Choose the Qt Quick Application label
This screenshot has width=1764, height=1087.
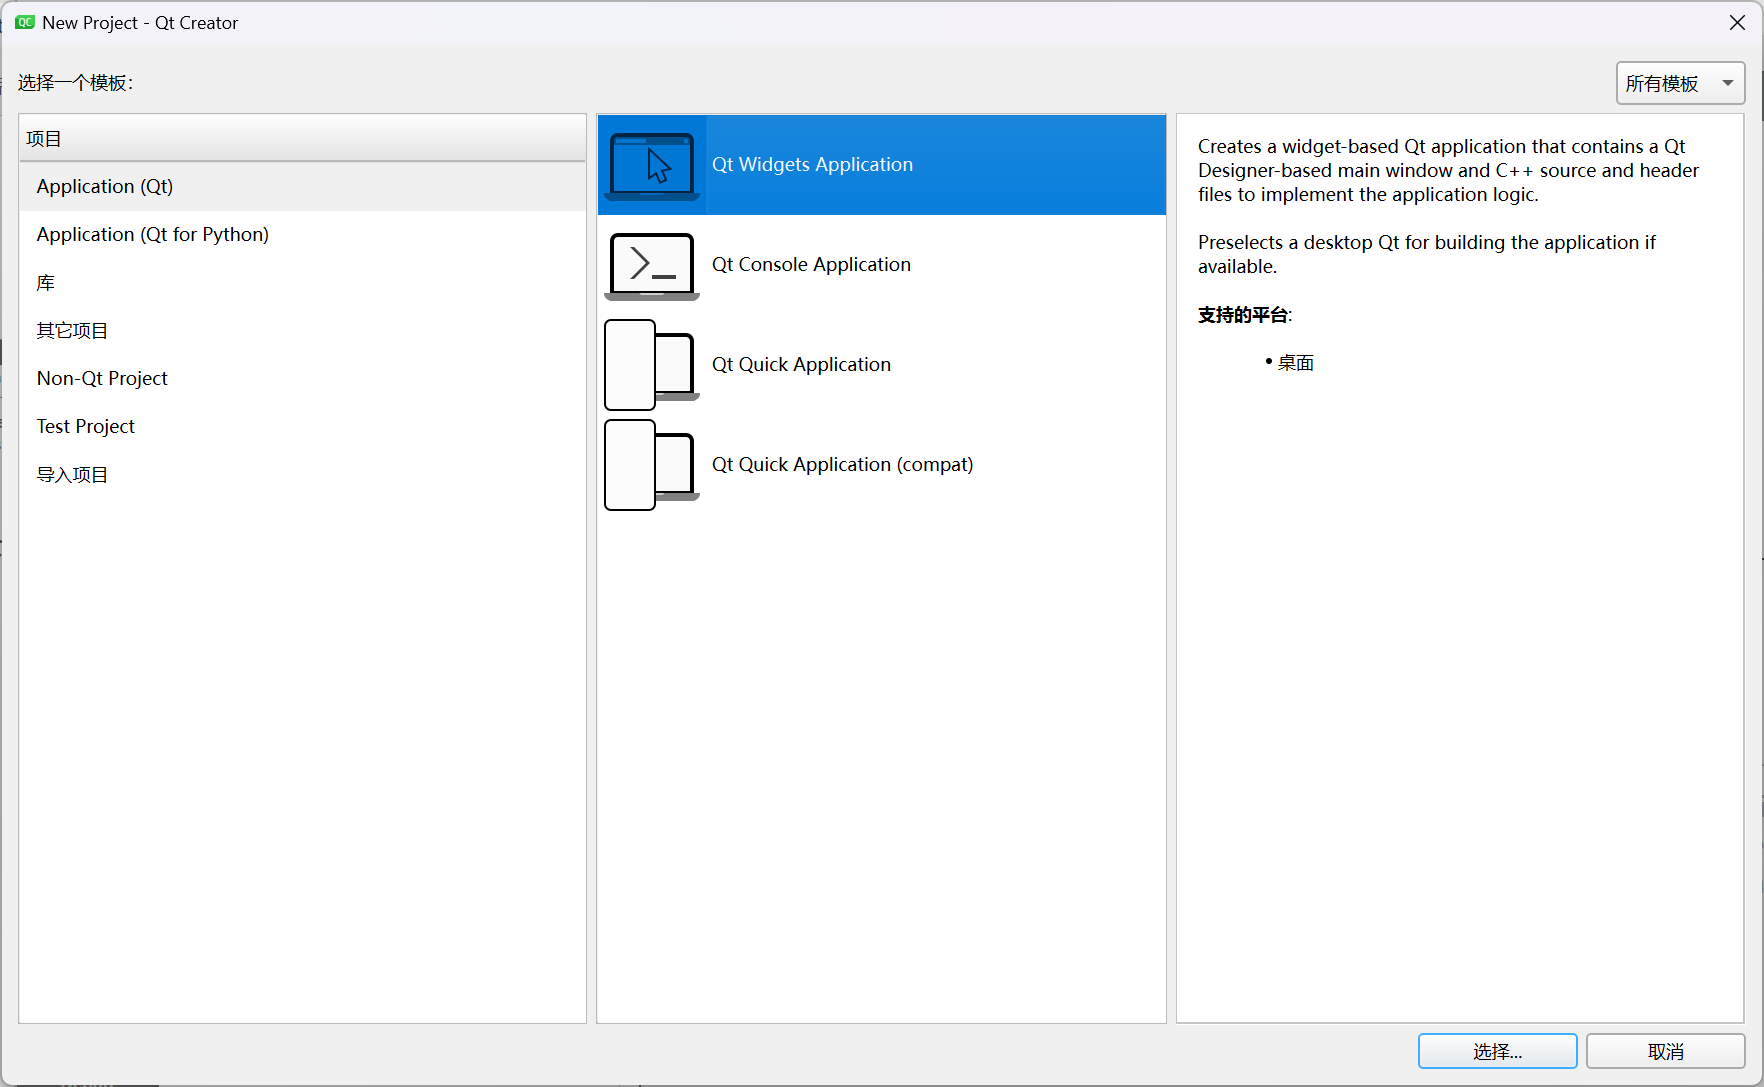click(801, 365)
